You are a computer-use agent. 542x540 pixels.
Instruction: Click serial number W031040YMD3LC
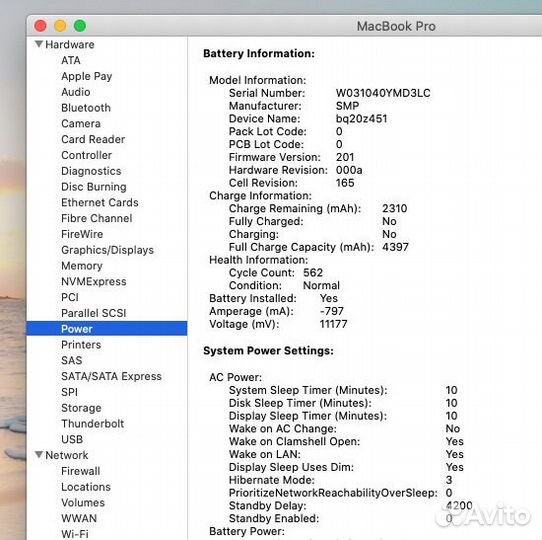383,93
